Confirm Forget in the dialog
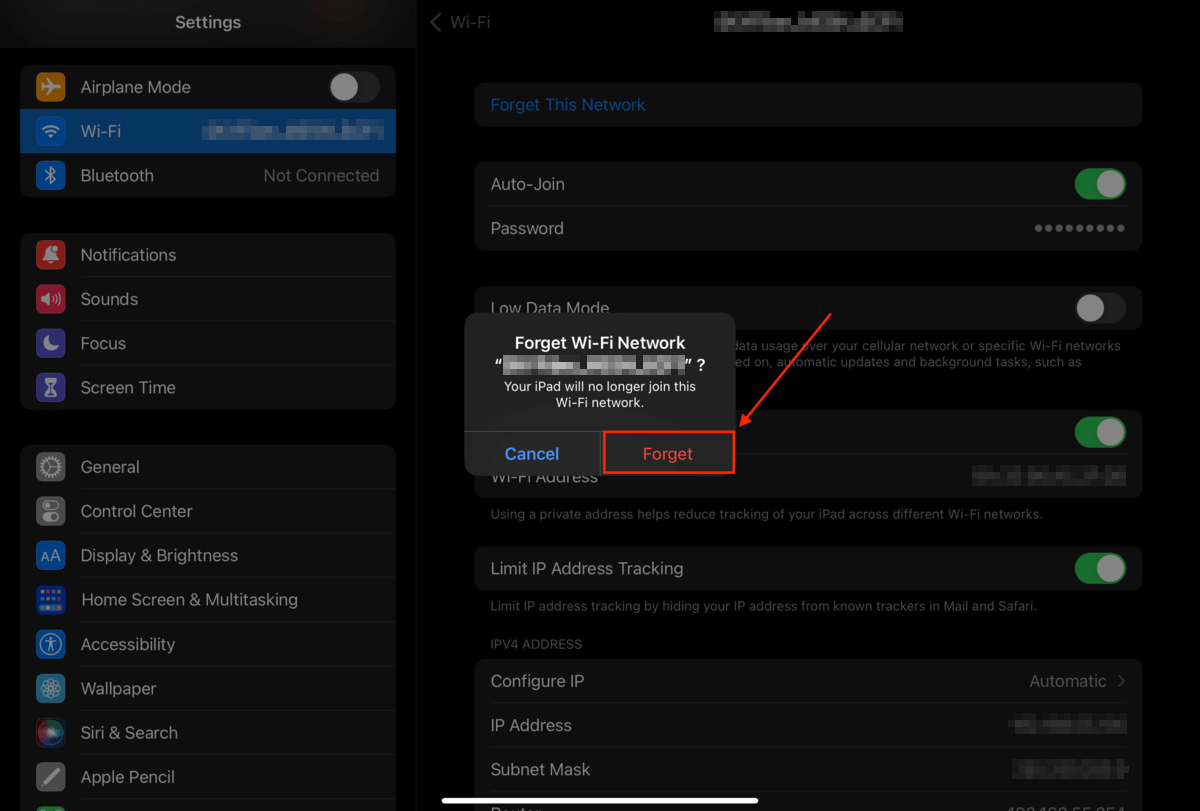The width and height of the screenshot is (1200, 811). [x=668, y=453]
